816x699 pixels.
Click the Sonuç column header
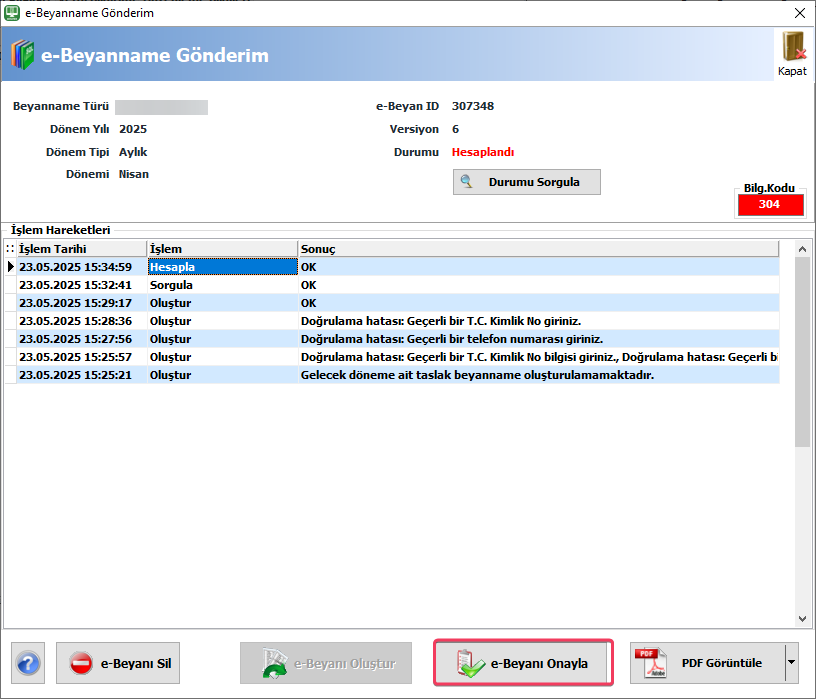(539, 249)
